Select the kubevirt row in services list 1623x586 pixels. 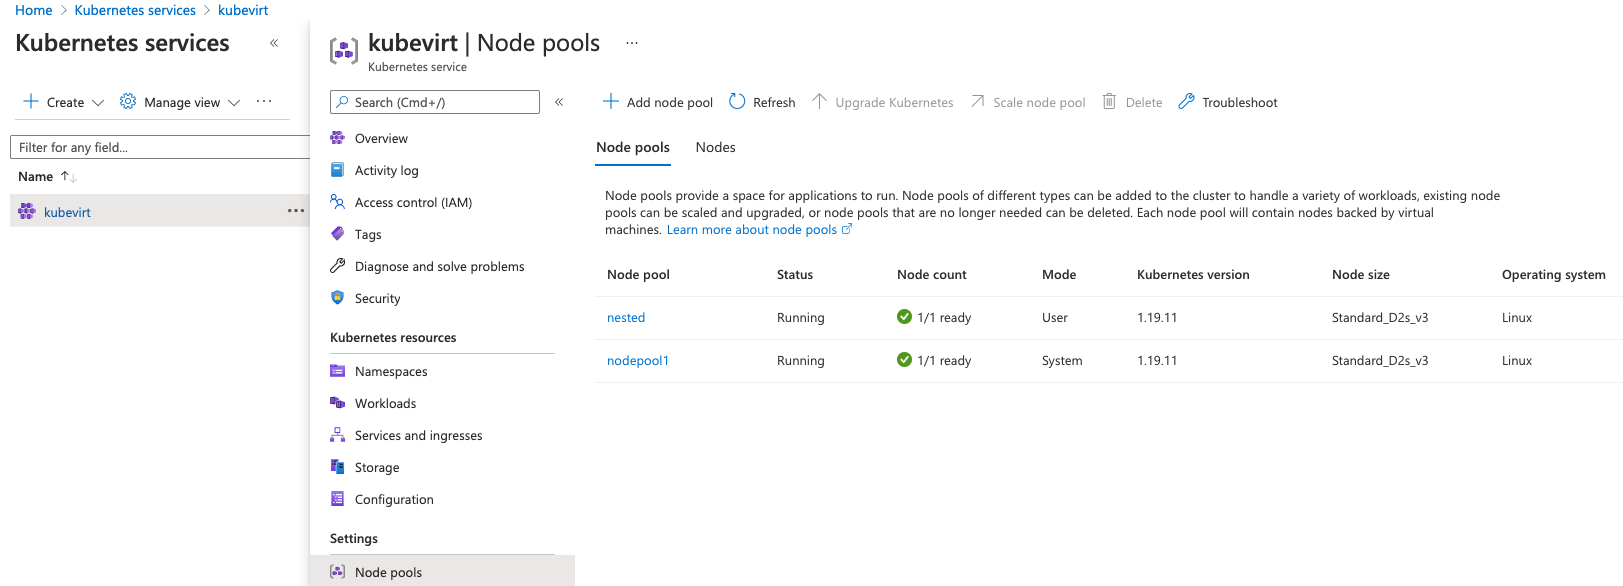tap(160, 211)
